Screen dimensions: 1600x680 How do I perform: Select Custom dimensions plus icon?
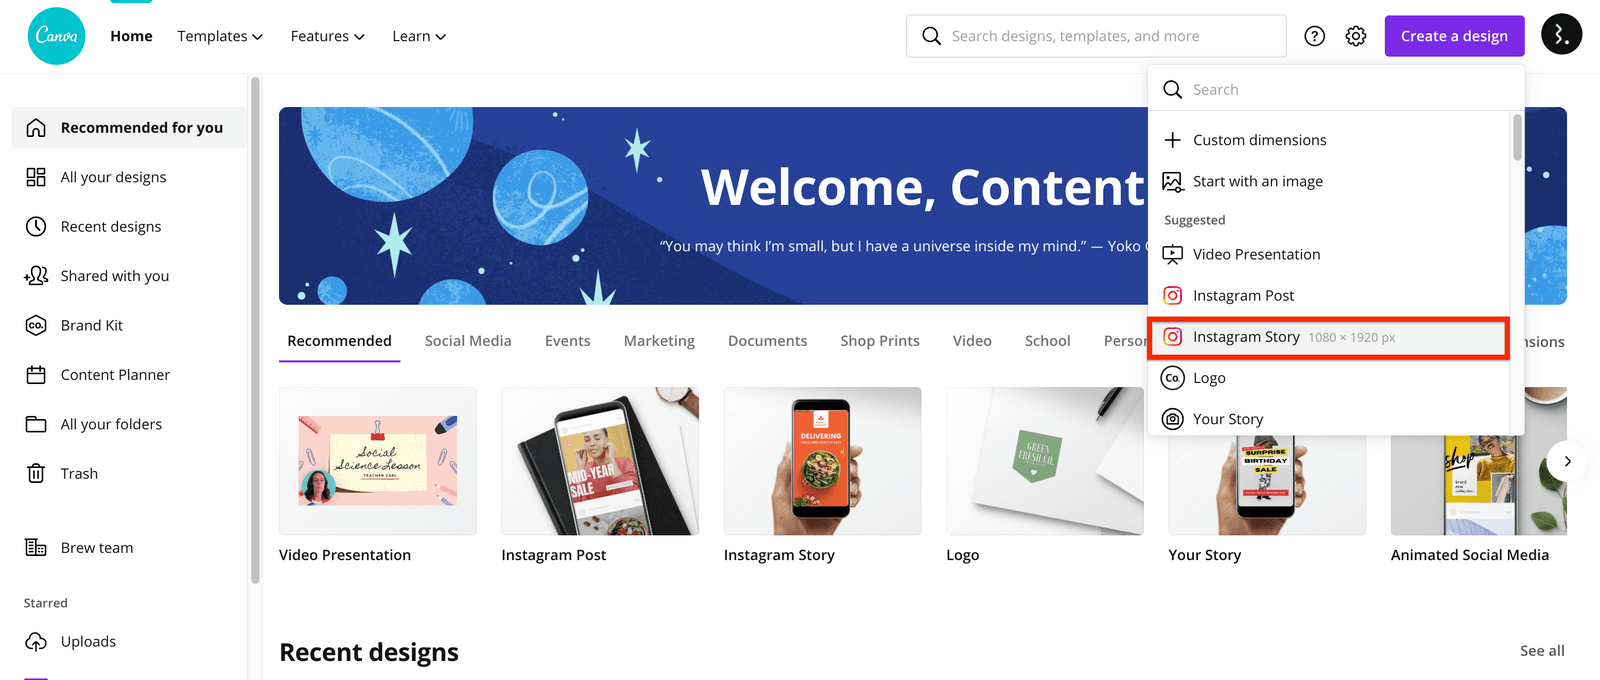tap(1173, 140)
